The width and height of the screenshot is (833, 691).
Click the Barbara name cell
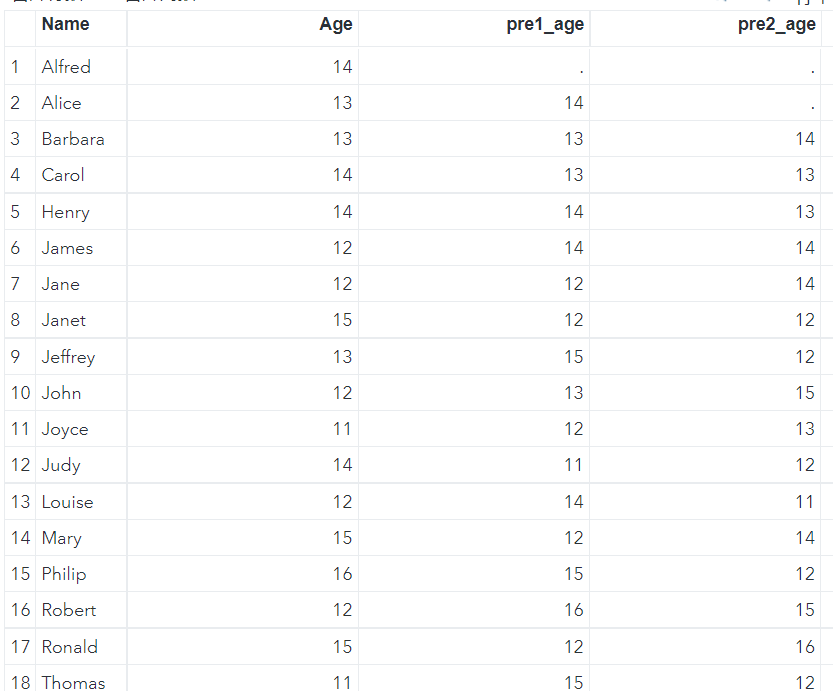(x=81, y=139)
